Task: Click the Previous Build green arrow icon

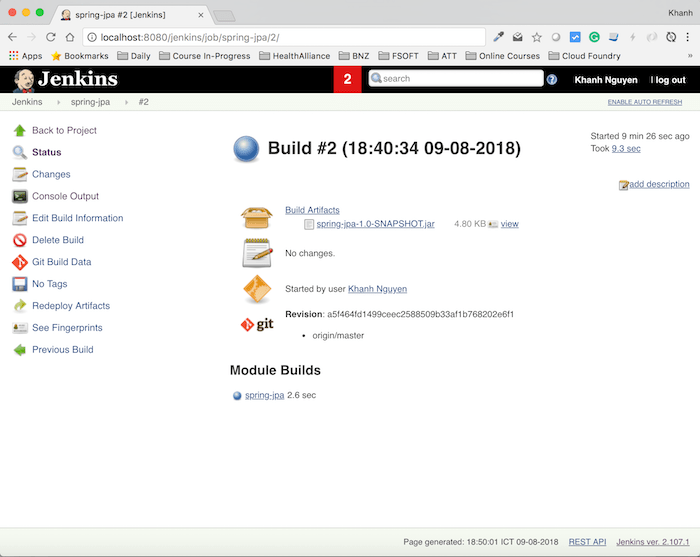Action: [x=20, y=350]
